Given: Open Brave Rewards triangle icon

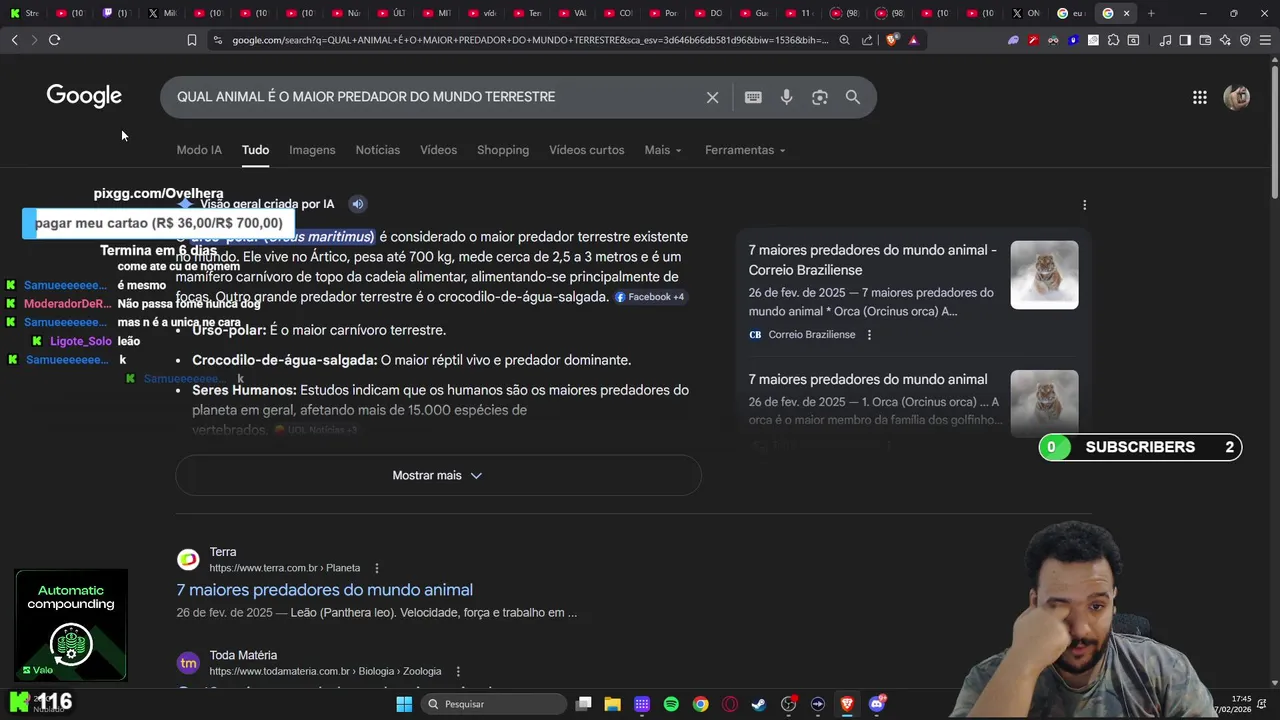Looking at the screenshot, I should point(913,40).
